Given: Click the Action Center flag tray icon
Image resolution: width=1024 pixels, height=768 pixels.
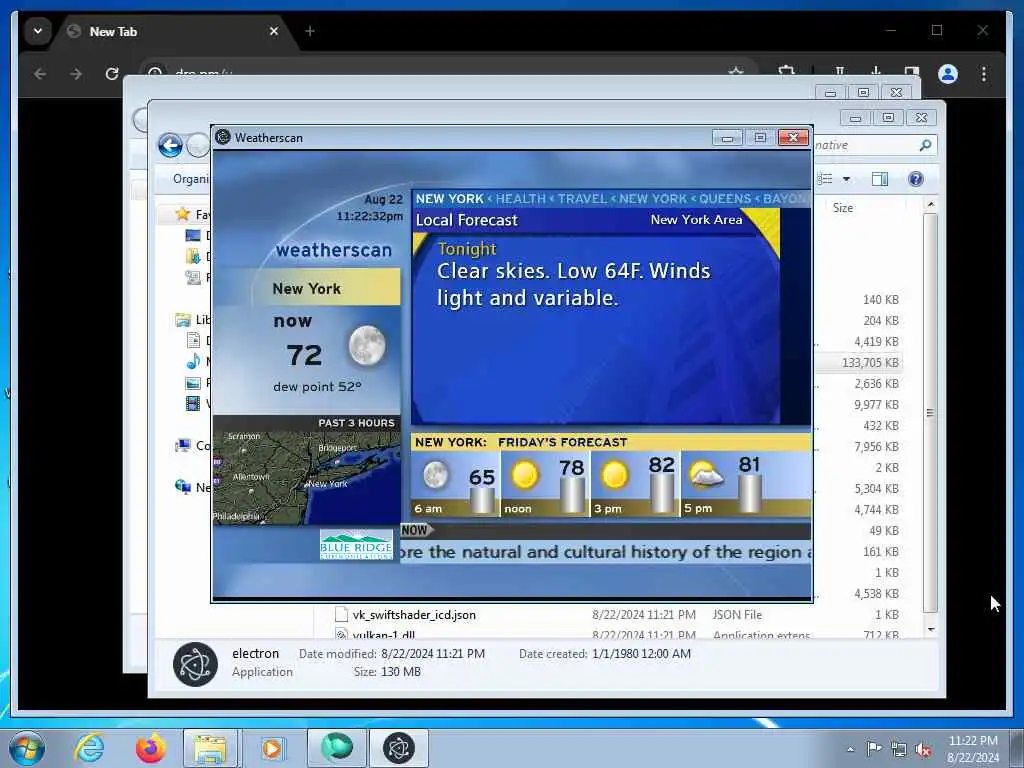Looking at the screenshot, I should pyautogui.click(x=874, y=749).
